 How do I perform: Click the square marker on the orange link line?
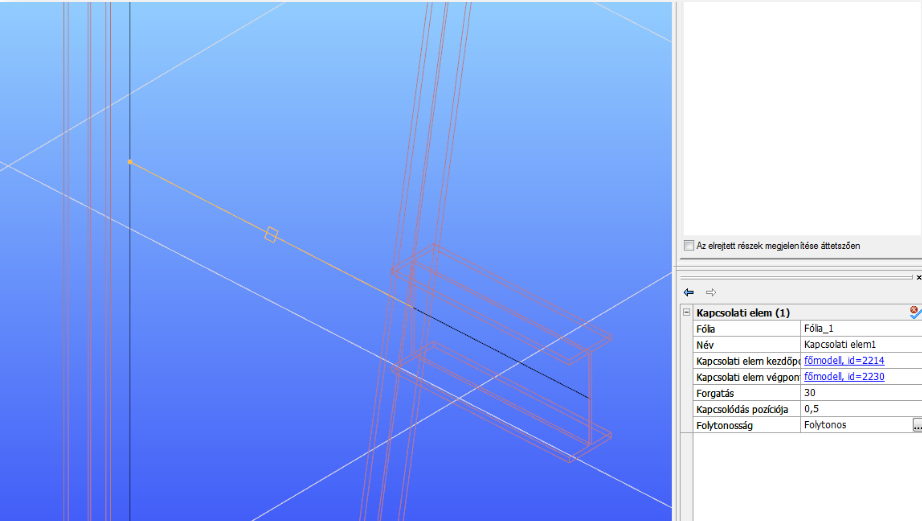point(271,235)
